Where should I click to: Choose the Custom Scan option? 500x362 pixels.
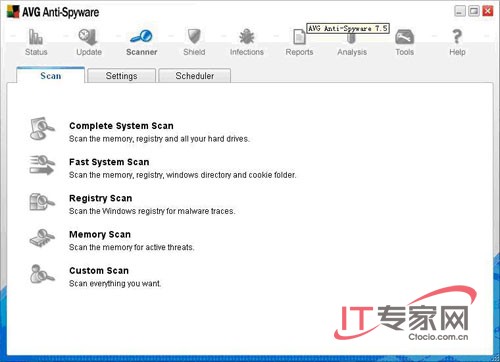(x=99, y=271)
